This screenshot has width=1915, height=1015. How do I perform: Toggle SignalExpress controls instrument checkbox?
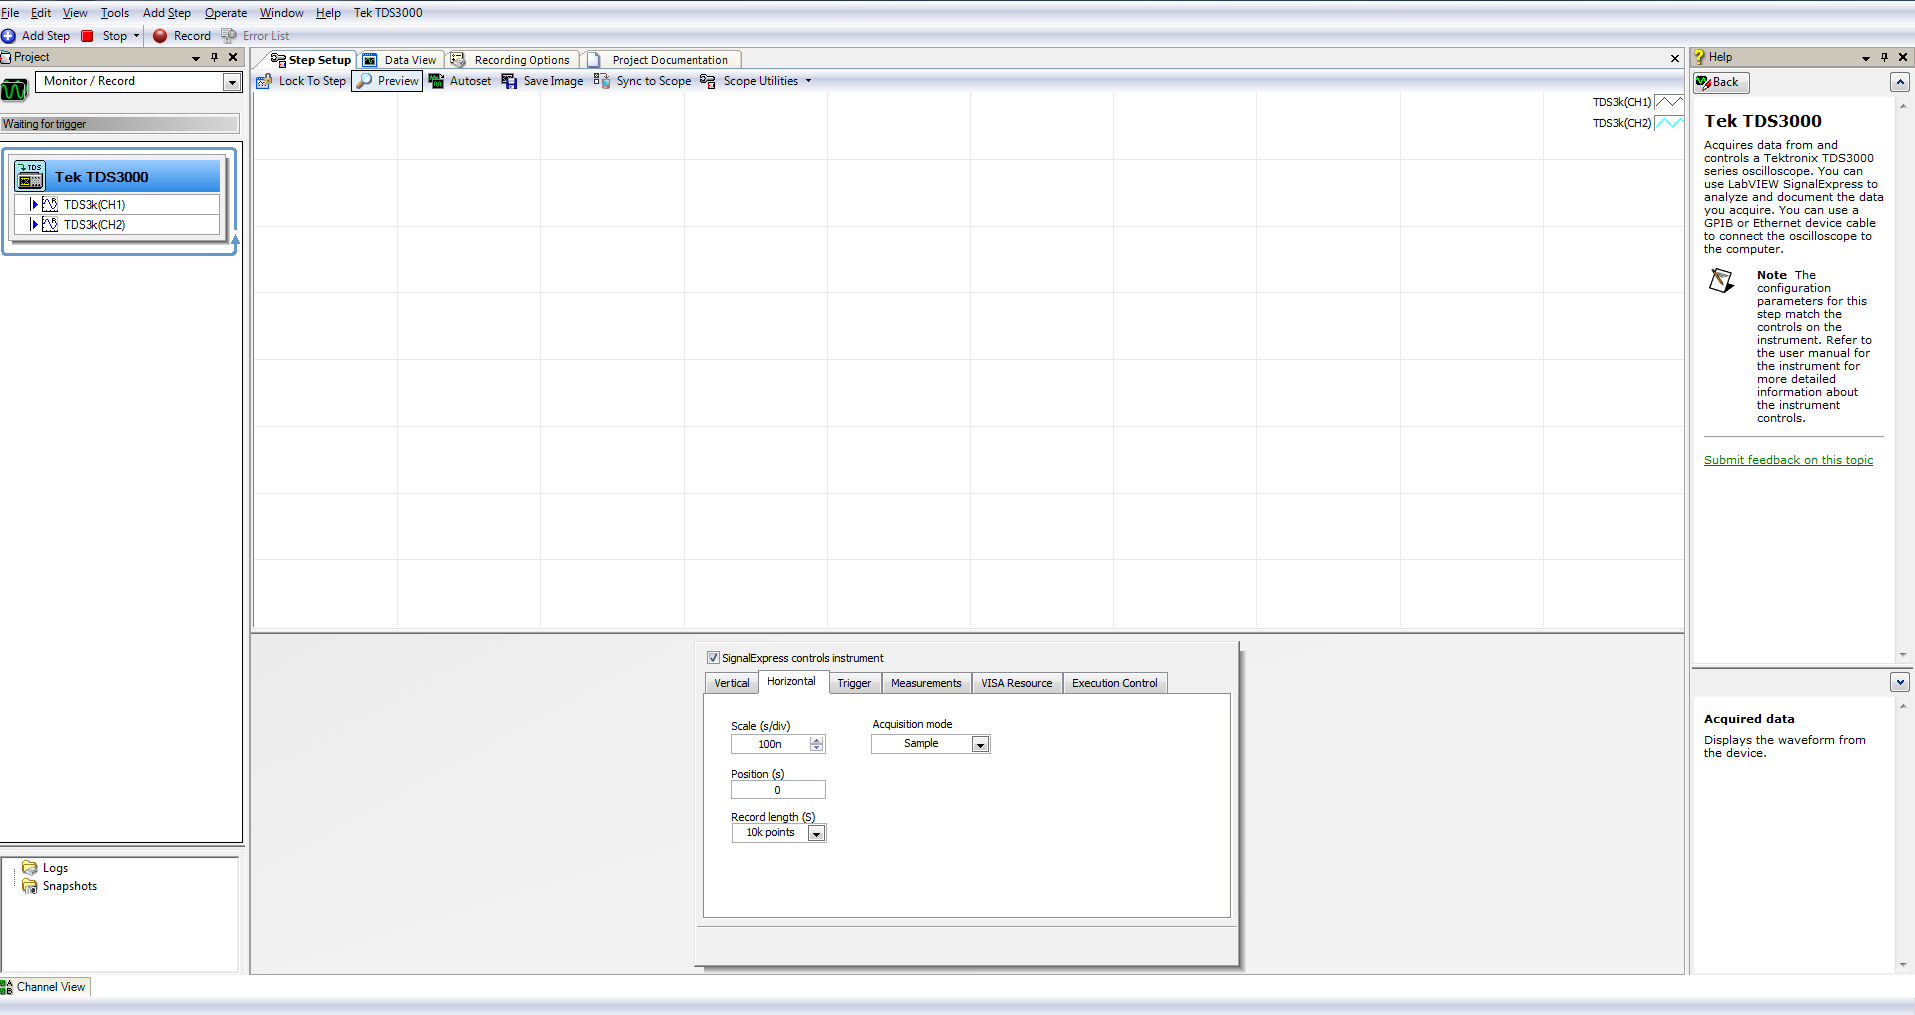tap(713, 657)
